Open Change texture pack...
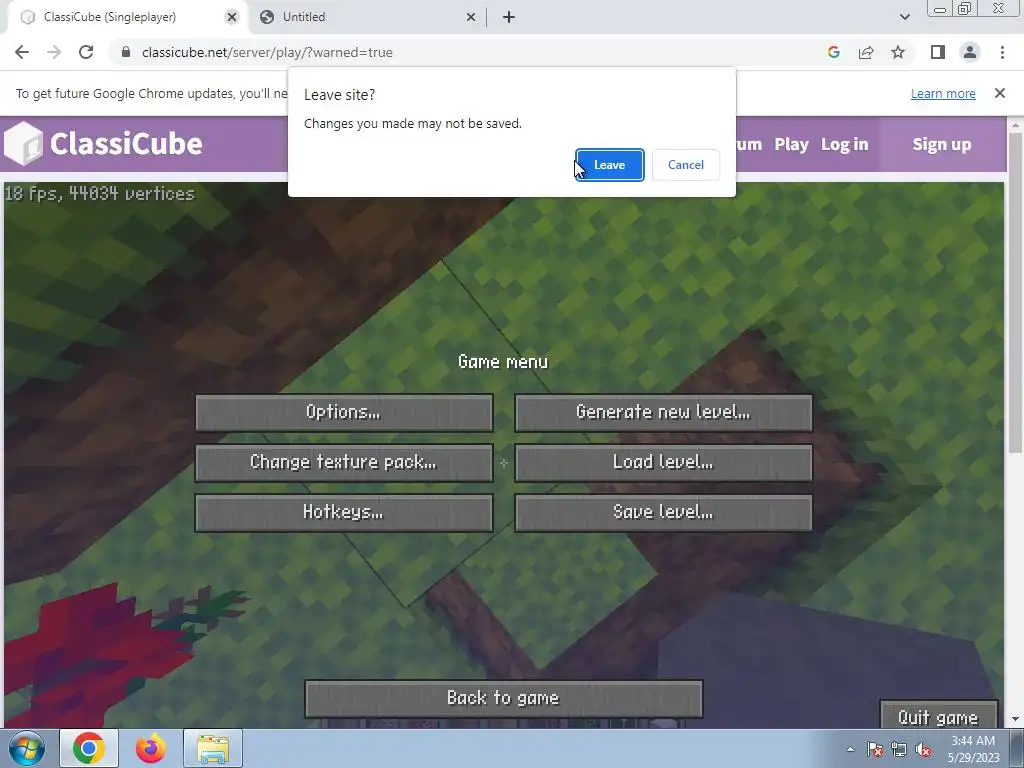 pyautogui.click(x=344, y=463)
